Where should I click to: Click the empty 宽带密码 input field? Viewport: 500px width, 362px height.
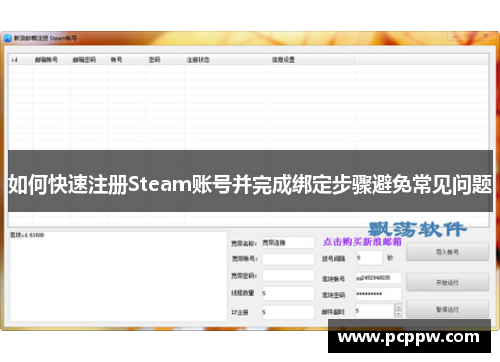tap(288, 276)
